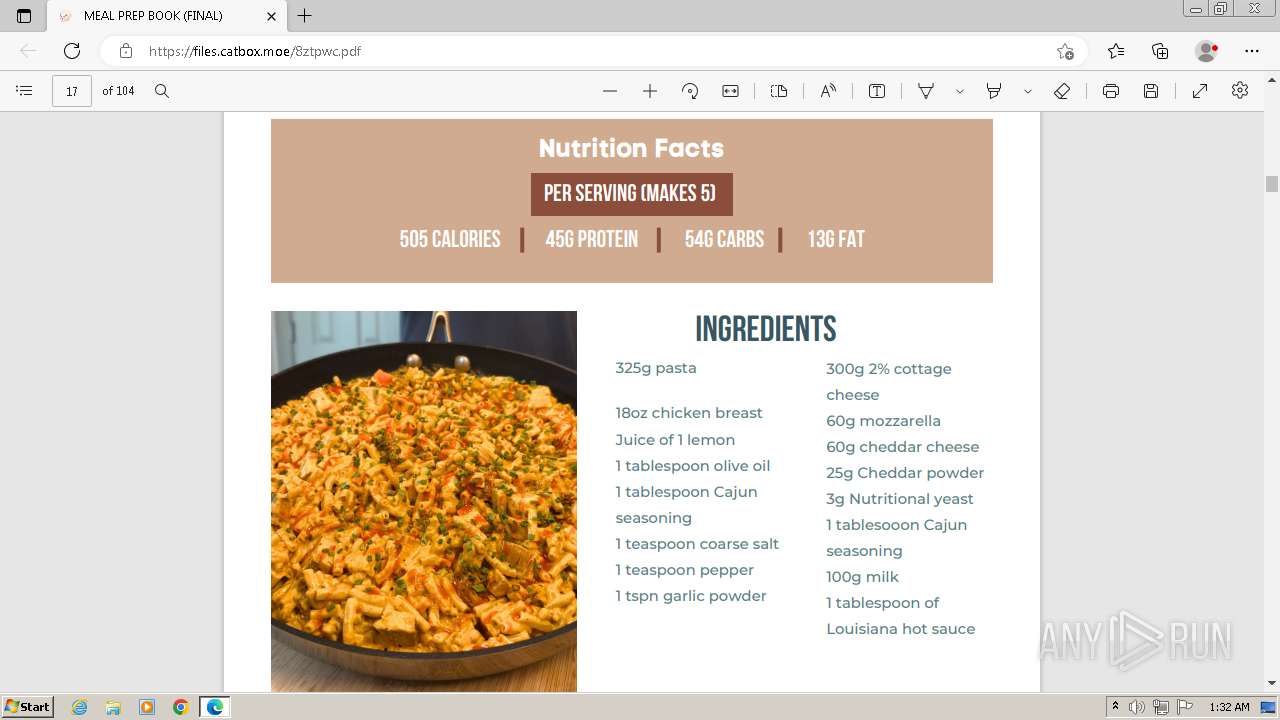Viewport: 1280px width, 720px height.
Task: Click the taskbar clock 1:32 AM
Action: click(1229, 707)
